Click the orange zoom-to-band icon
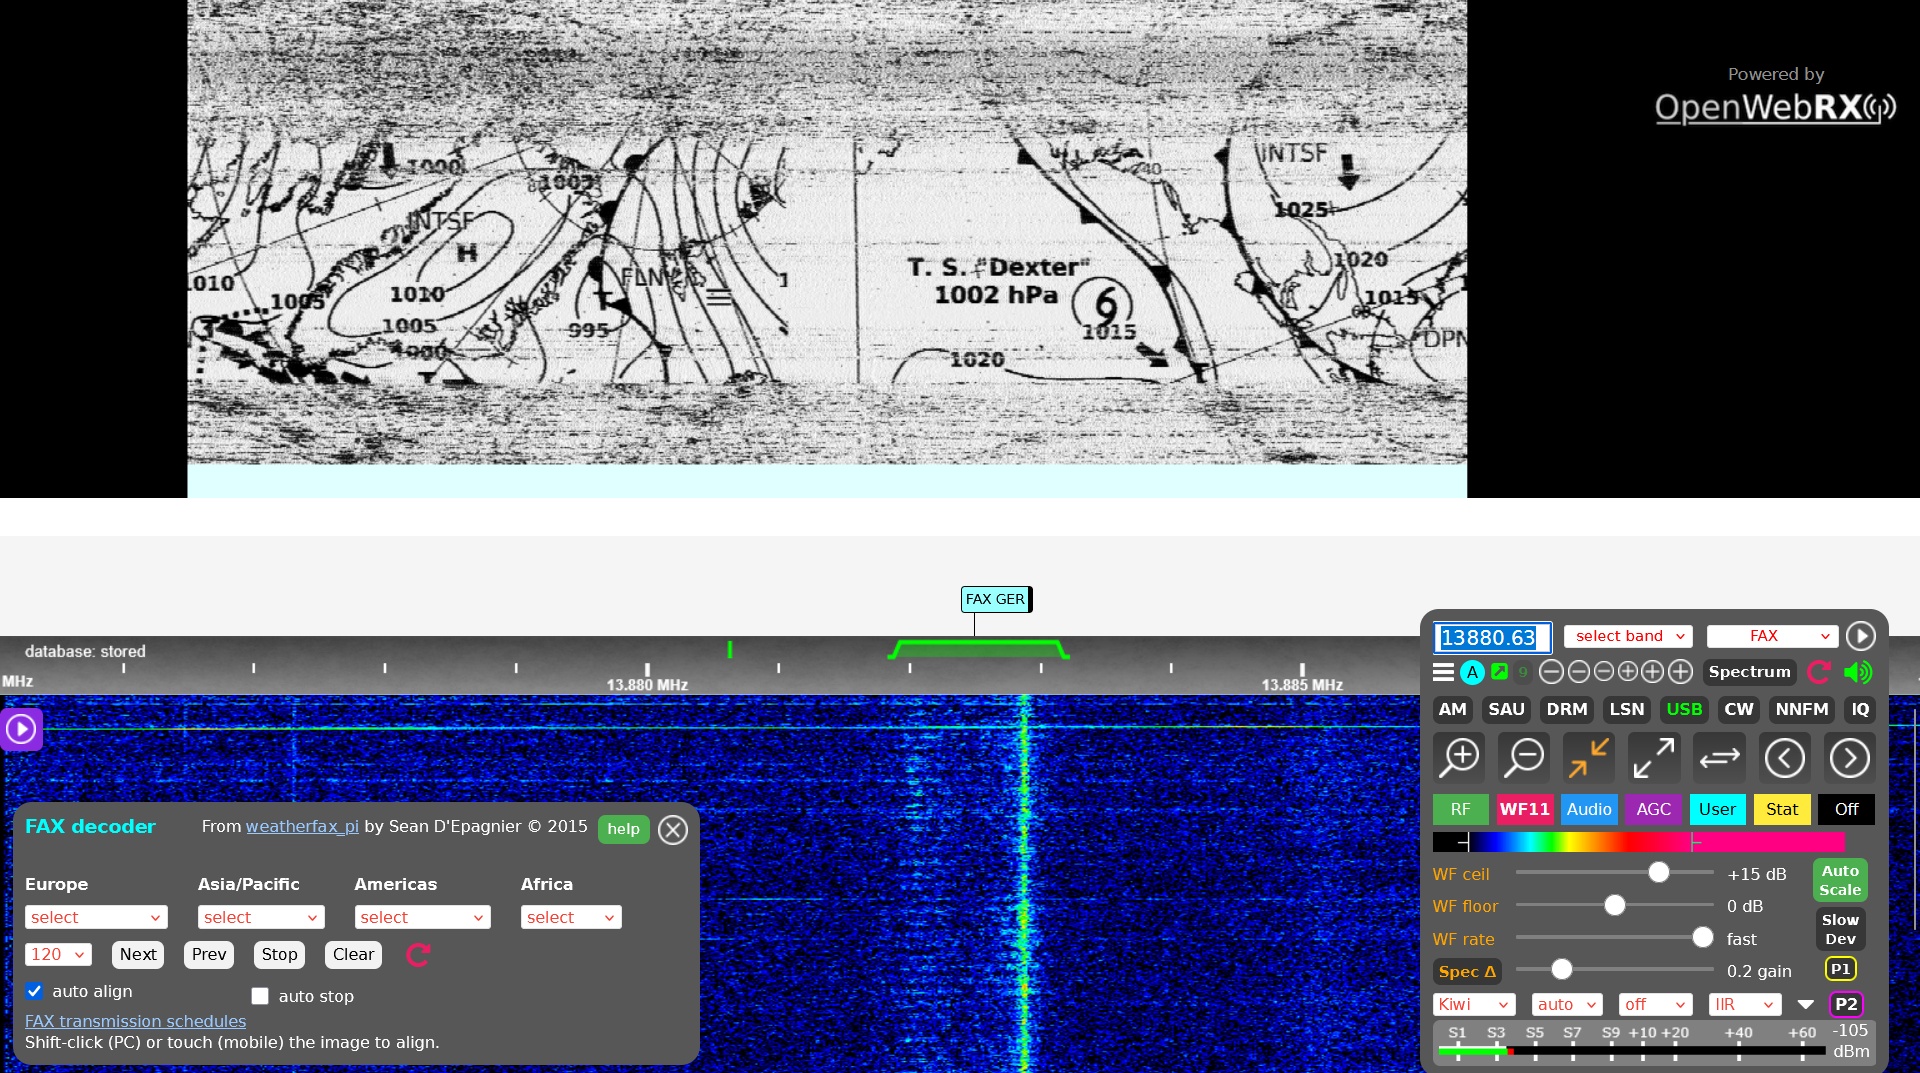 [1588, 758]
